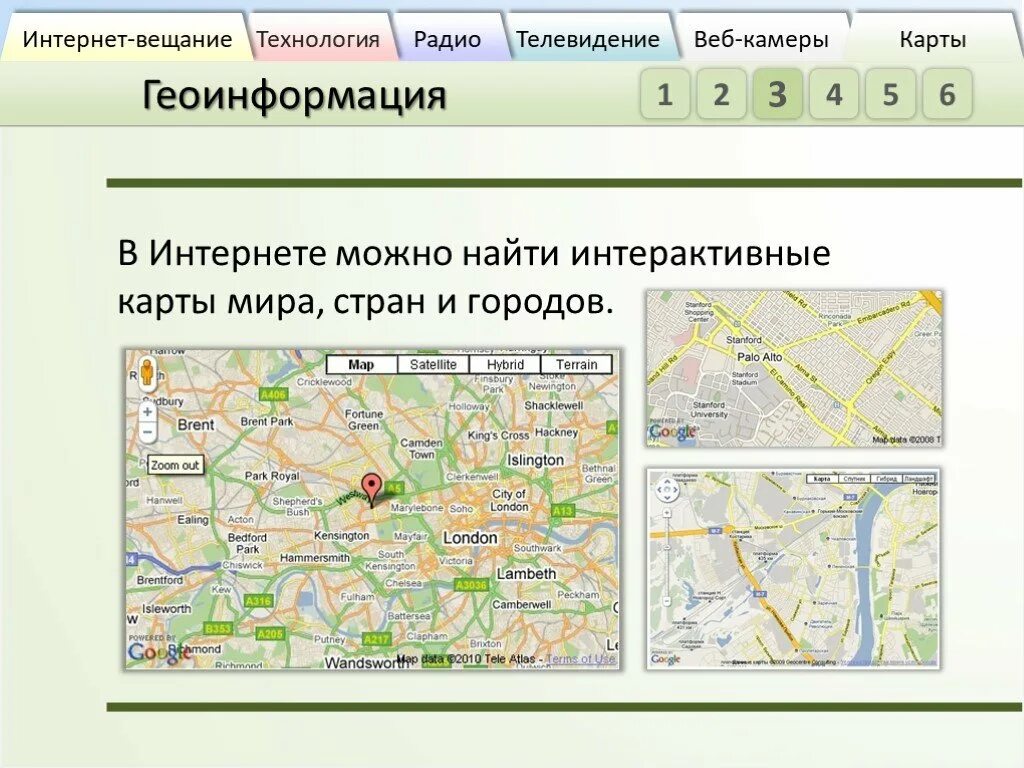1024x768 pixels.
Task: Open the Интернет-вещание tab
Action: pos(127,39)
